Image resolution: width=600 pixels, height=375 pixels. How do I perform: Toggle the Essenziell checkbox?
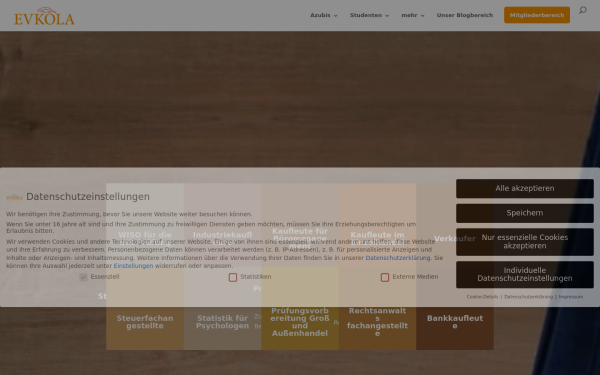pos(83,277)
